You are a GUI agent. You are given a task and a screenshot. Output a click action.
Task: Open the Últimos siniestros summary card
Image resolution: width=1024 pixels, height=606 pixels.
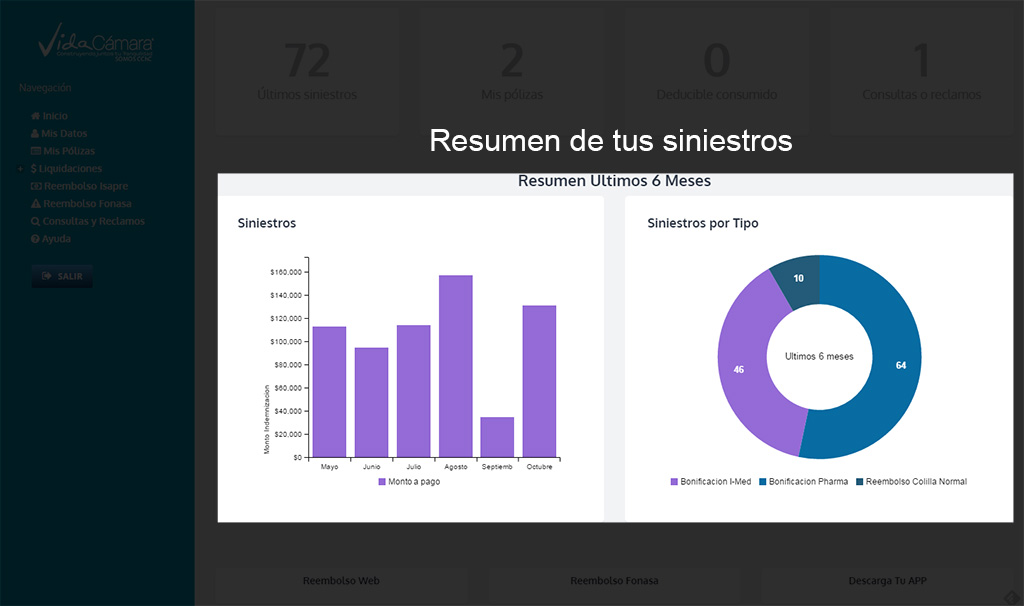pos(306,72)
